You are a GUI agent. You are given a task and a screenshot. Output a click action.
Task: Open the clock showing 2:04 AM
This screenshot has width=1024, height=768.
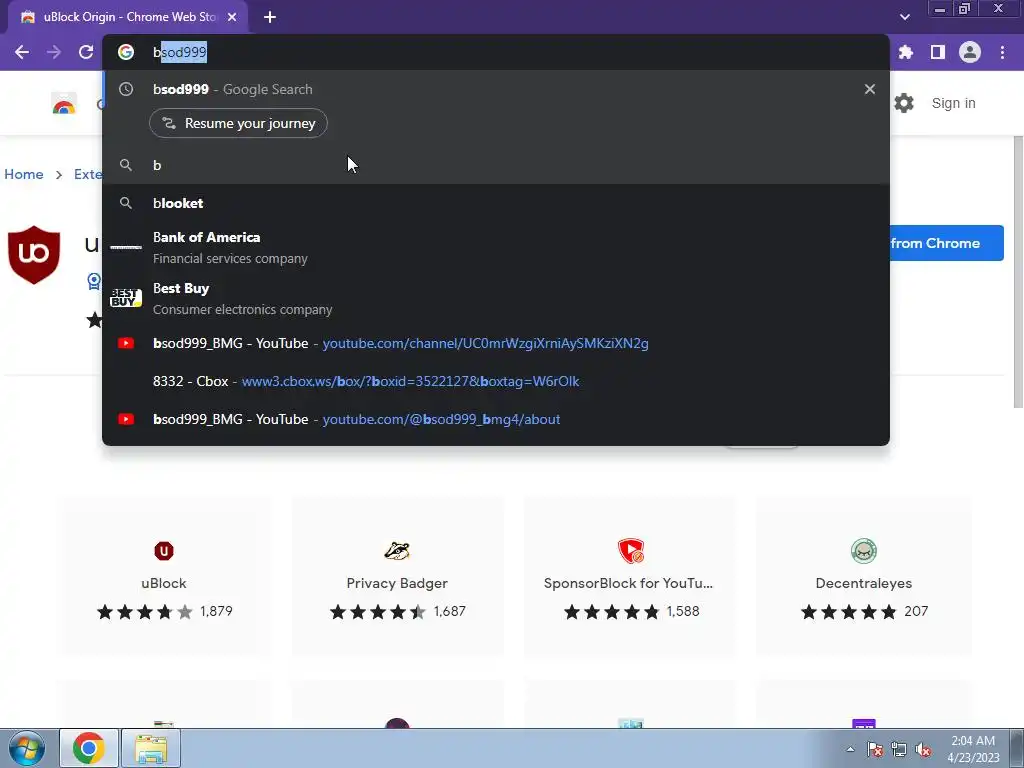tap(974, 749)
